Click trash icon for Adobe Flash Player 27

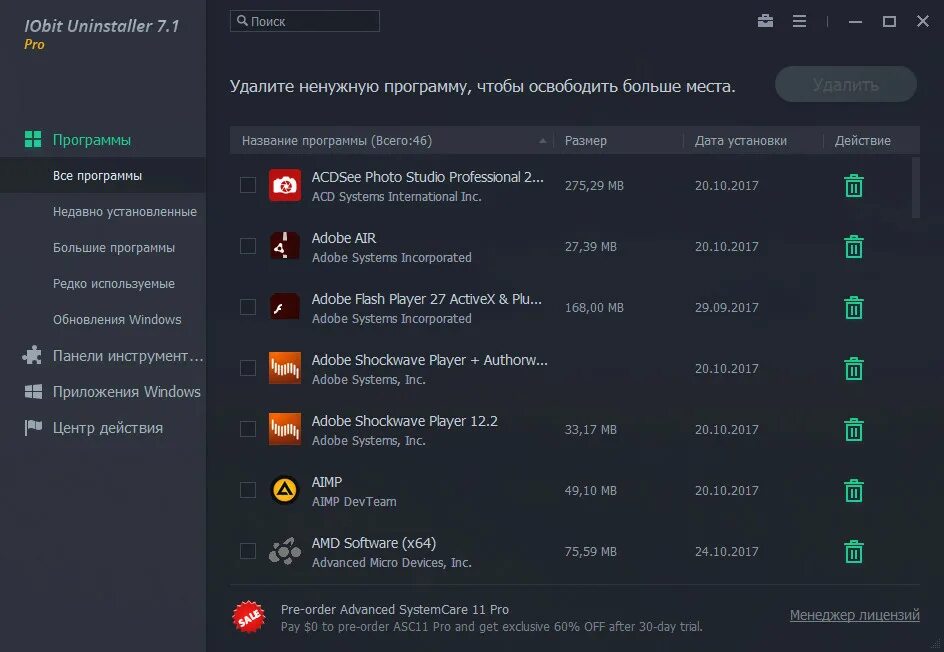coord(854,308)
